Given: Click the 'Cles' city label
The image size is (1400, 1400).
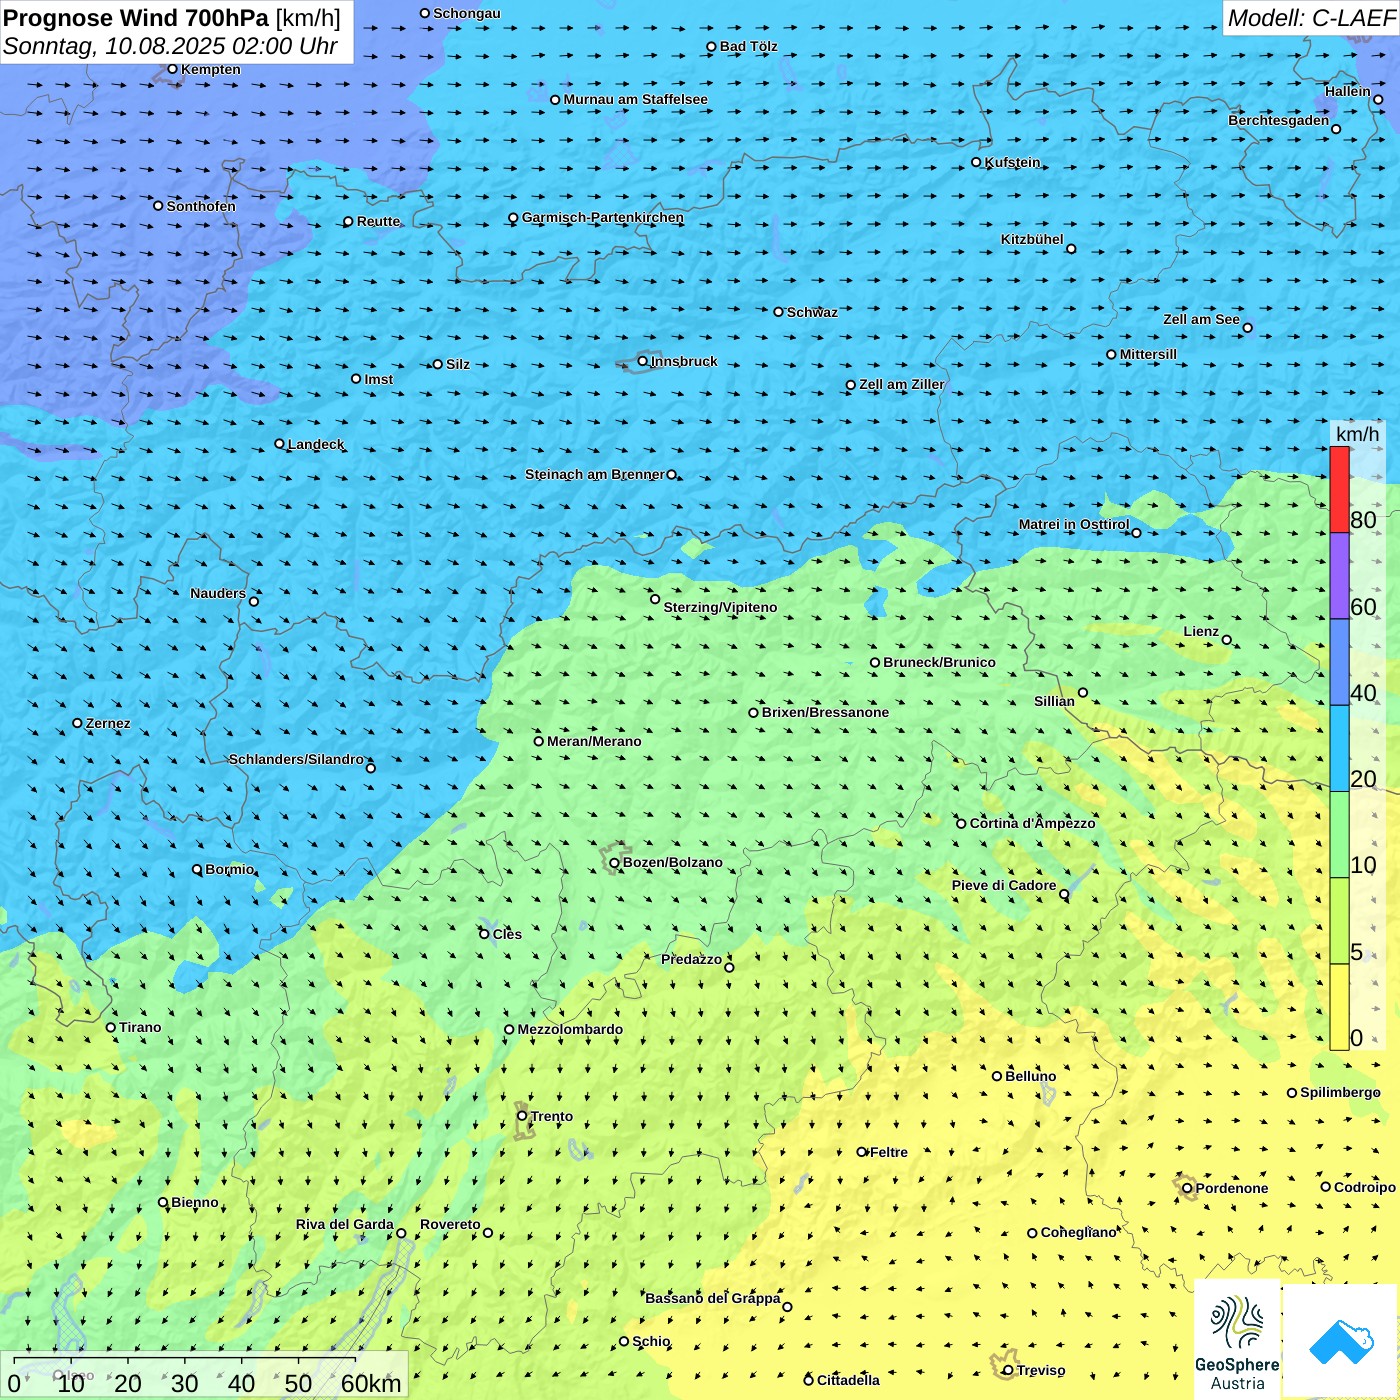Looking at the screenshot, I should [x=508, y=934].
